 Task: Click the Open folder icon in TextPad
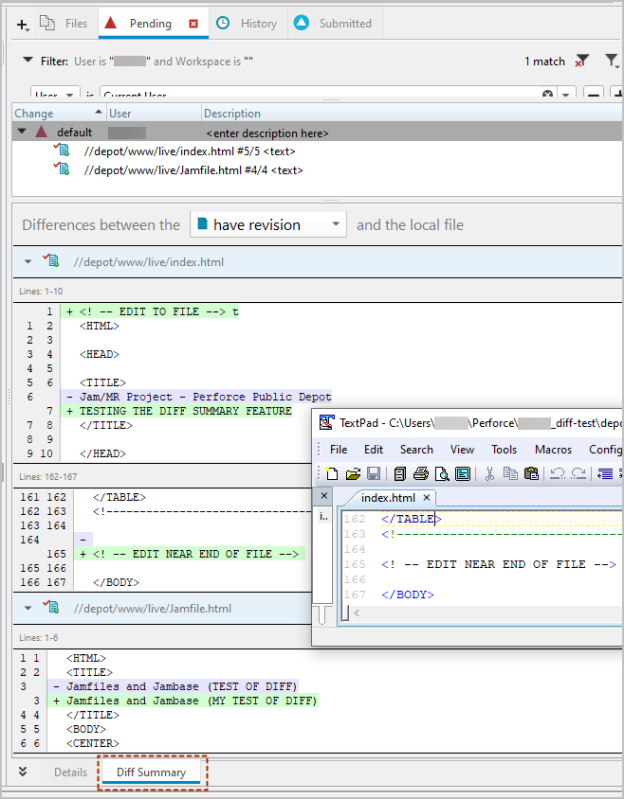[352, 473]
